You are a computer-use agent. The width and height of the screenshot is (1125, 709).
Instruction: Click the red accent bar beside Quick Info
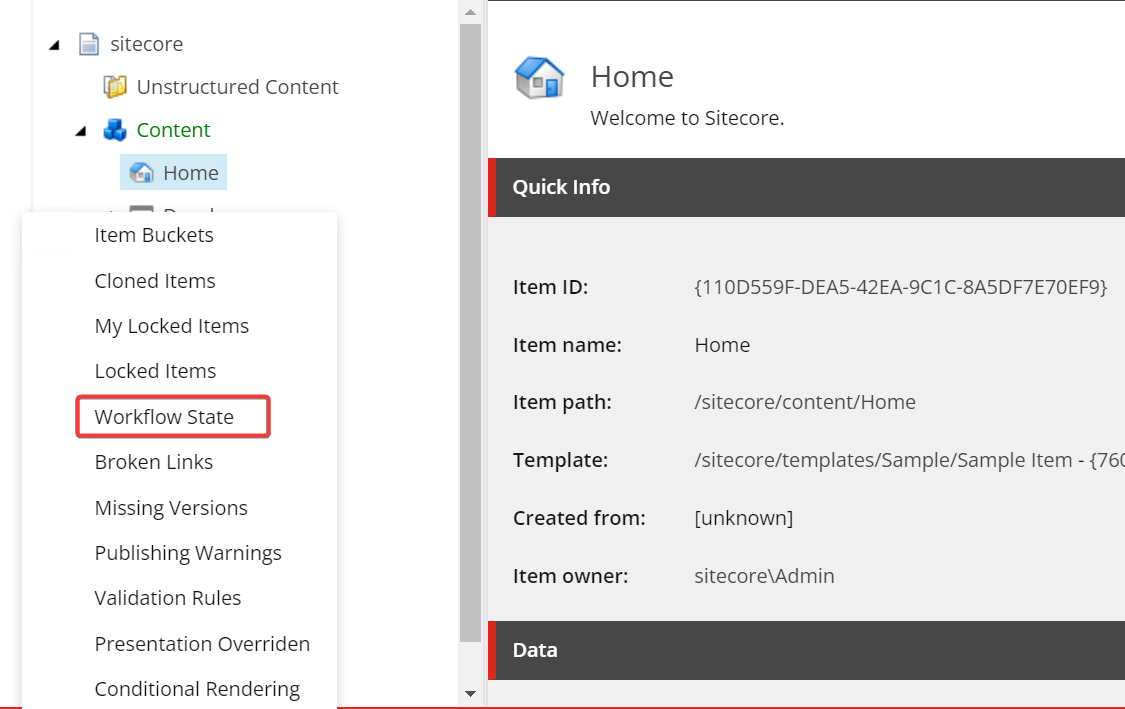[493, 187]
